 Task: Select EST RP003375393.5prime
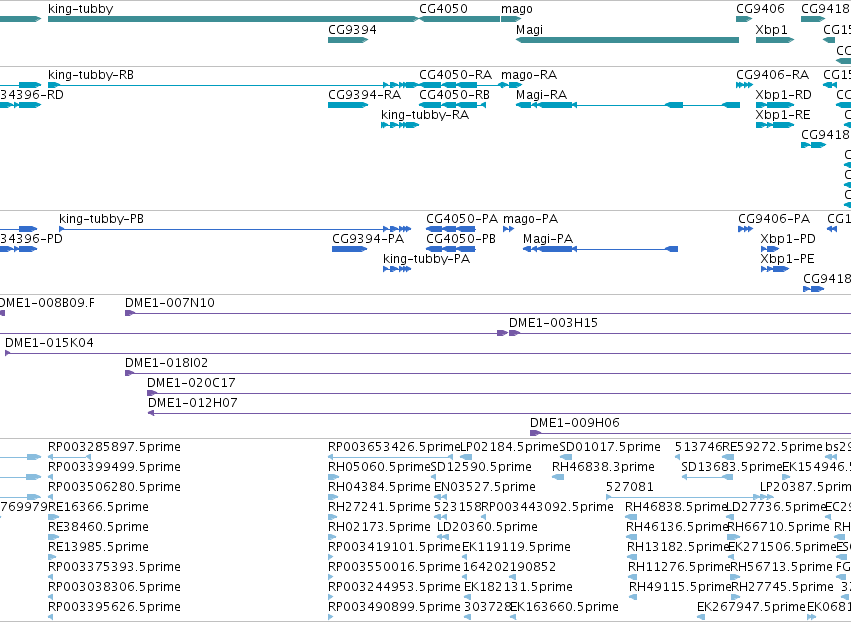[x=50, y=577]
